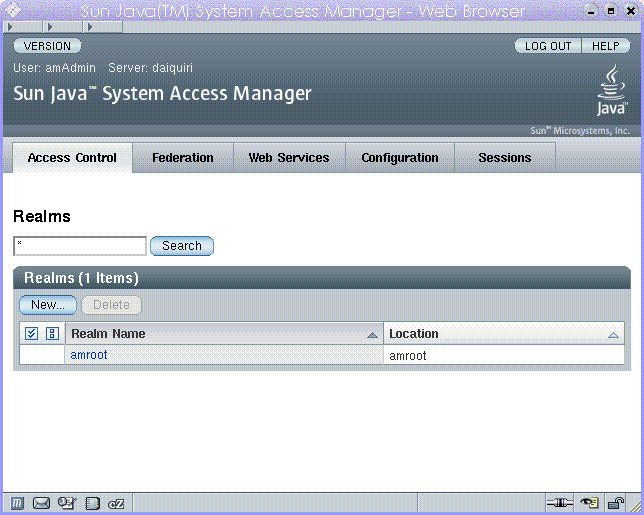This screenshot has height=515, width=644.
Task: Launch Composer from the status bar icon
Action: click(x=67, y=503)
